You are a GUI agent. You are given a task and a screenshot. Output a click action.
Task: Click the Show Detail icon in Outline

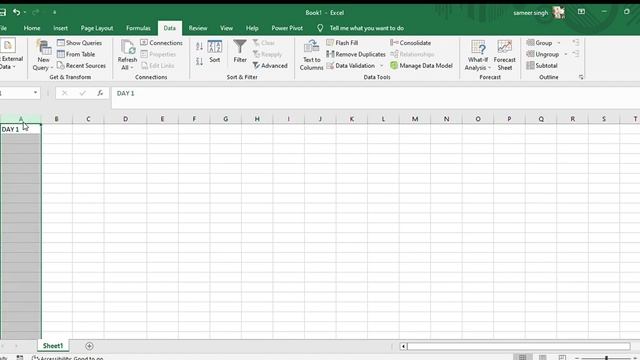tap(576, 42)
